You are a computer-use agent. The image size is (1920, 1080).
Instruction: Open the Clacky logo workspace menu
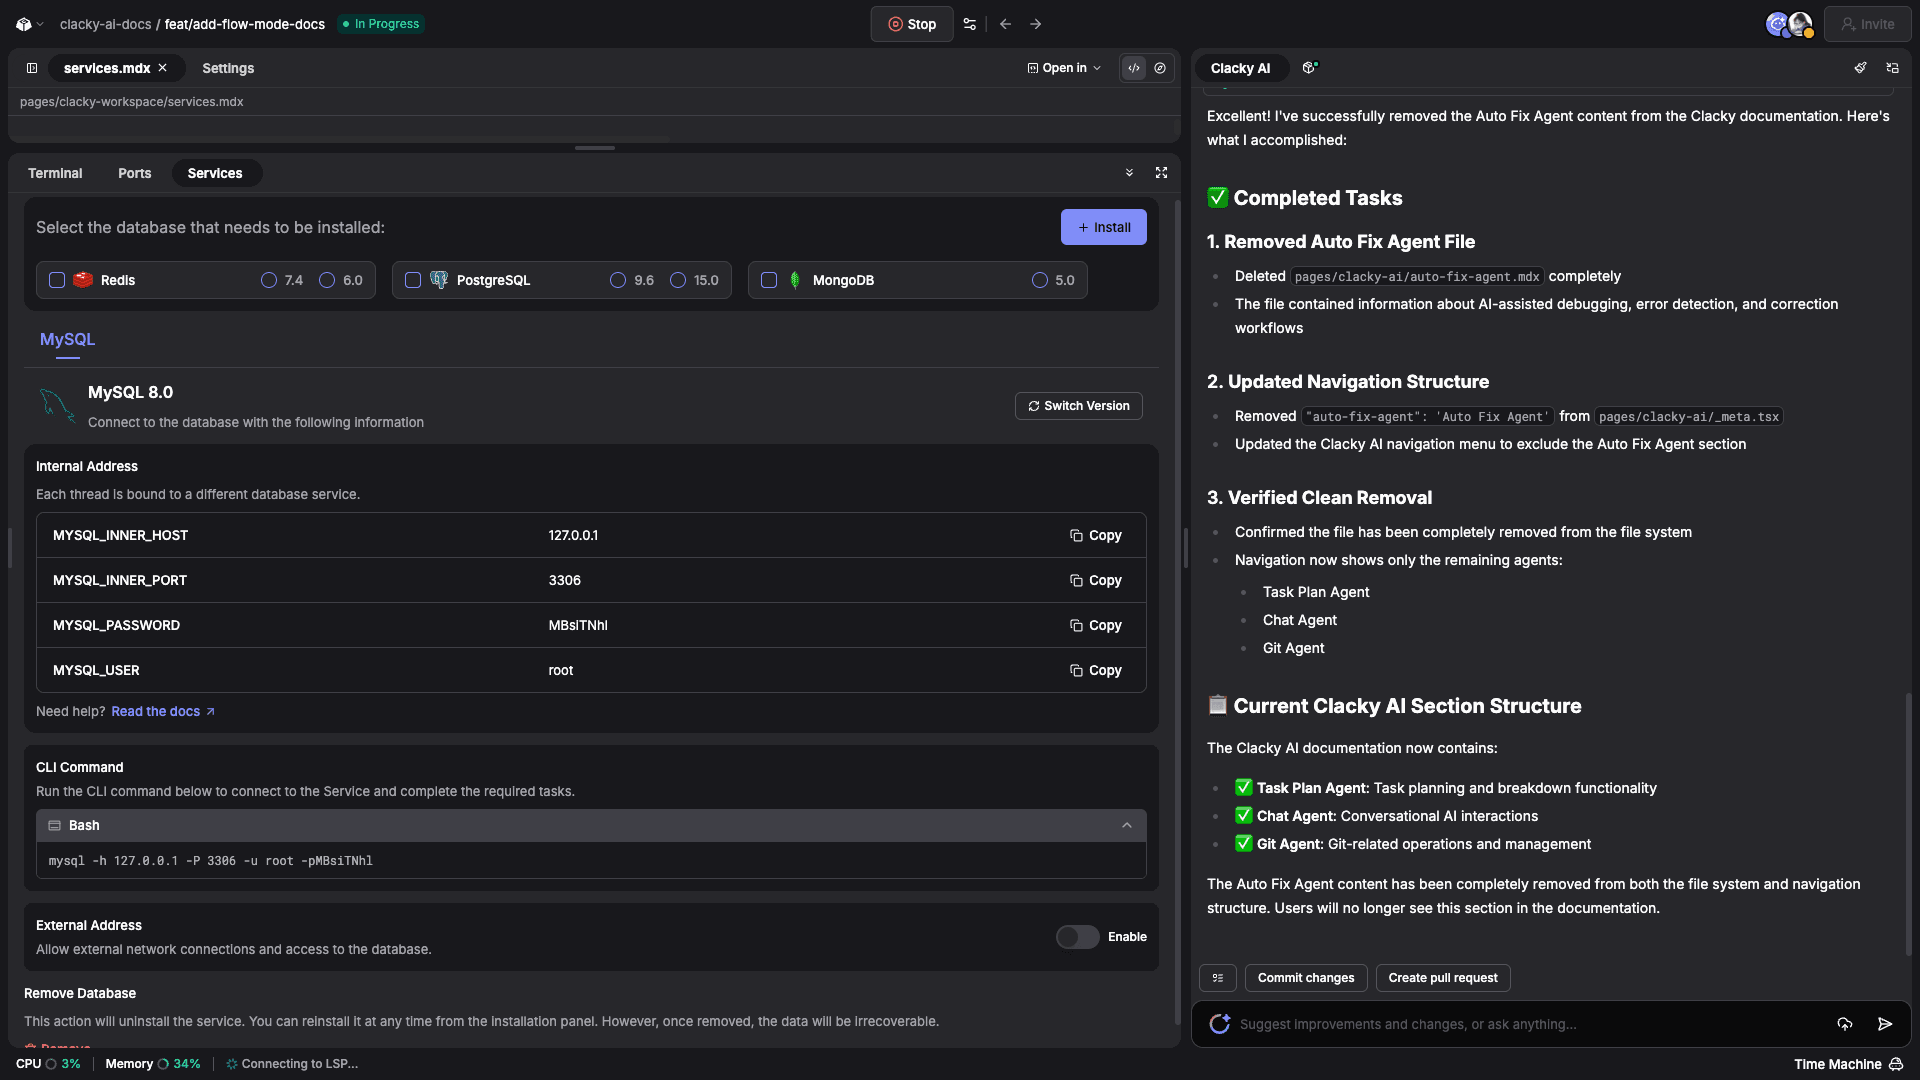(x=29, y=24)
